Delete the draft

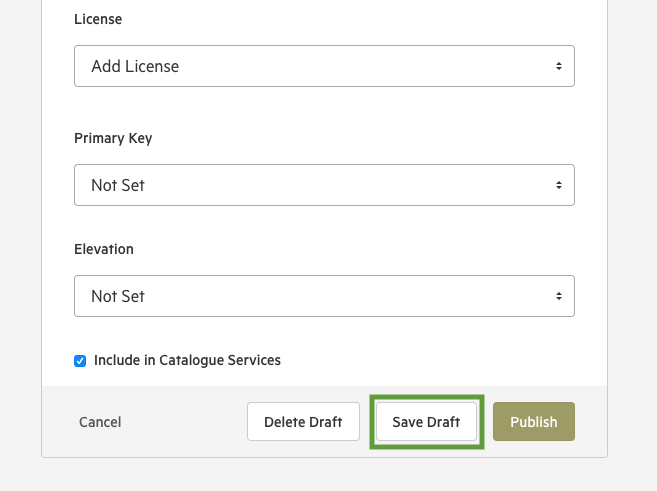[x=303, y=422]
